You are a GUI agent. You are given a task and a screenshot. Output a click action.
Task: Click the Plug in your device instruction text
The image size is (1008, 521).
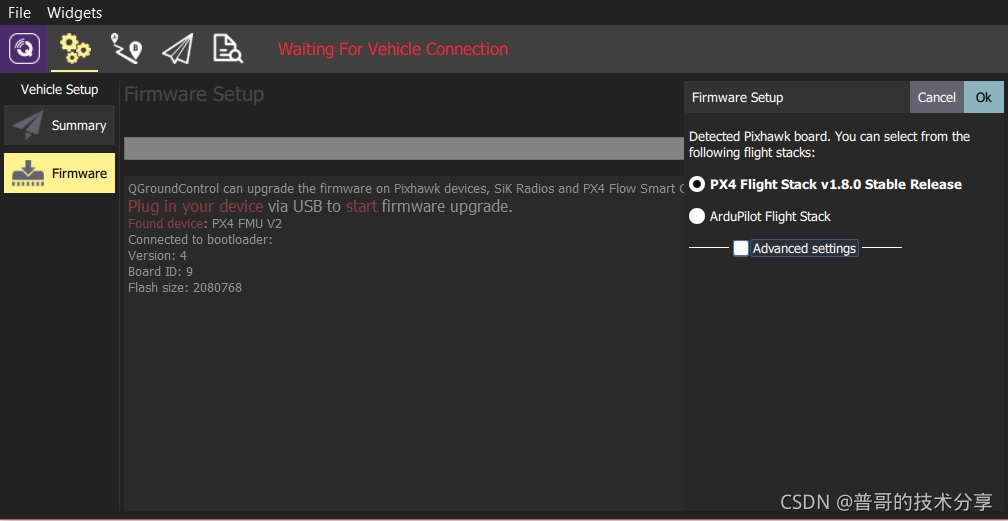pyautogui.click(x=320, y=206)
